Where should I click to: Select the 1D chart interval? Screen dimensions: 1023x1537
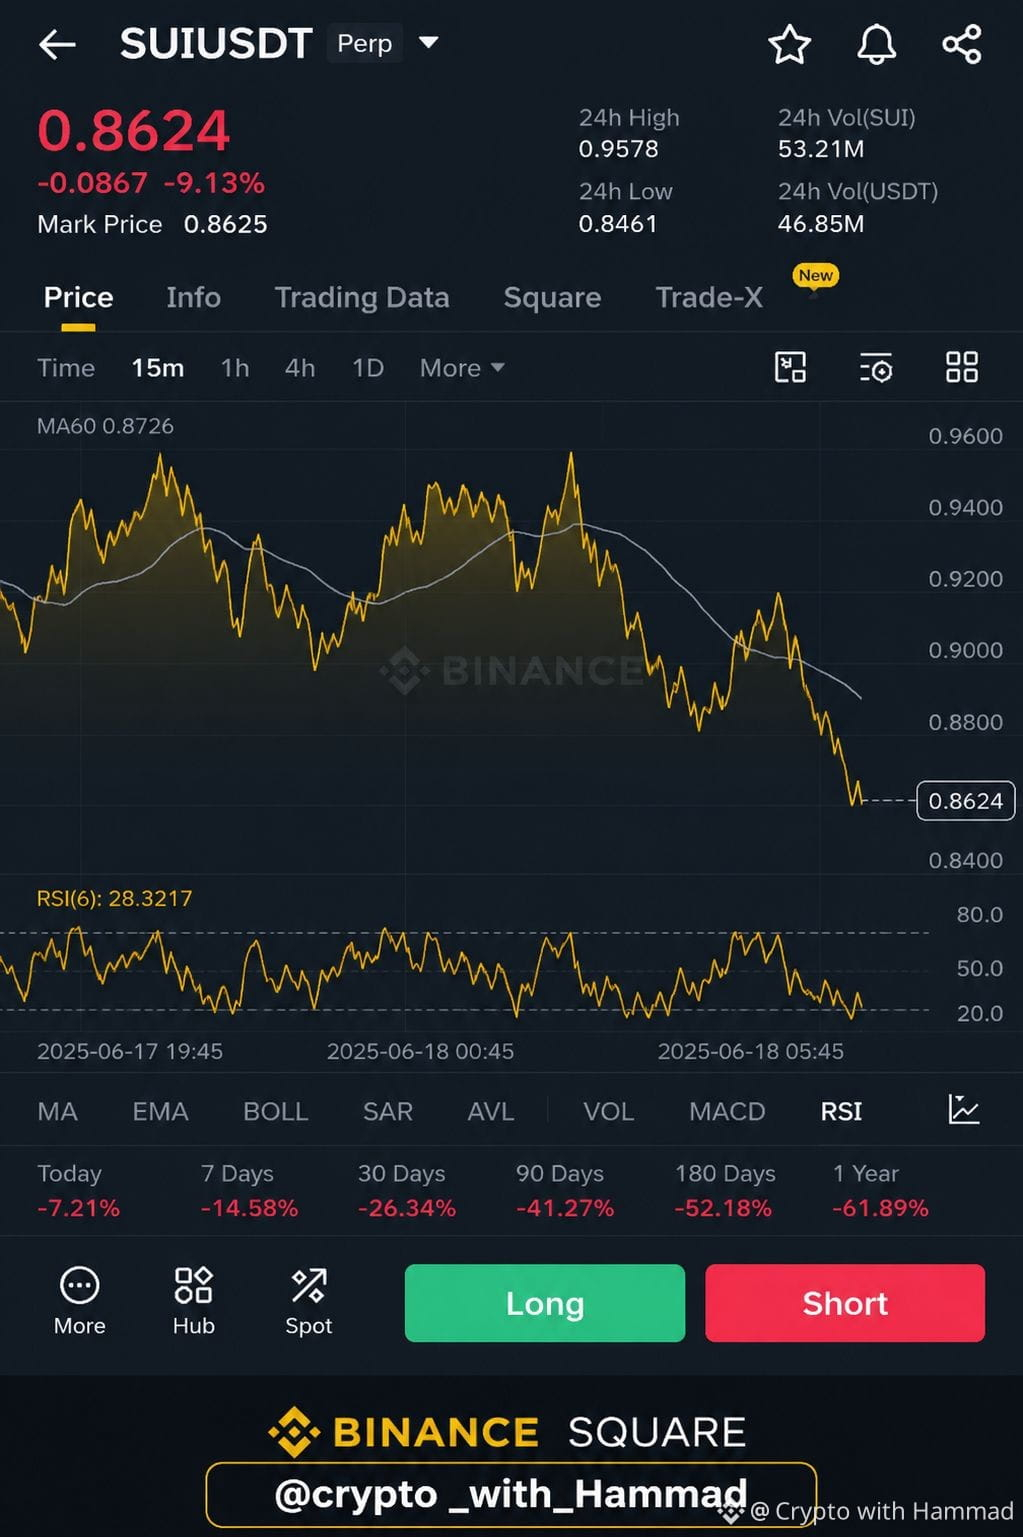(x=368, y=368)
